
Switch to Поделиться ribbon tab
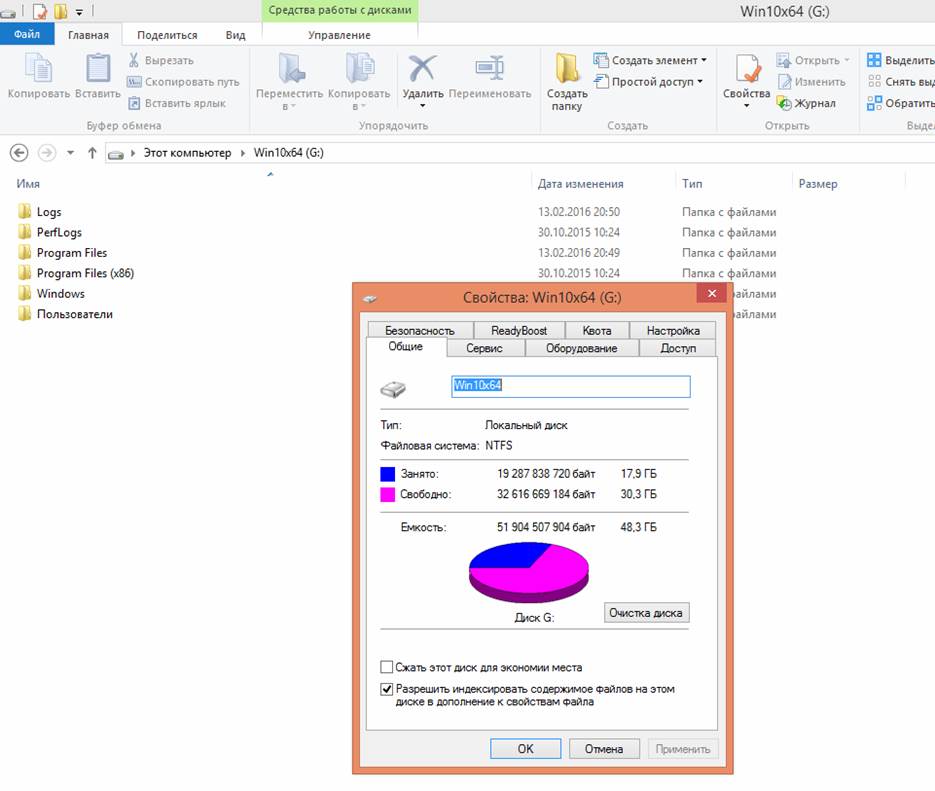click(x=167, y=35)
